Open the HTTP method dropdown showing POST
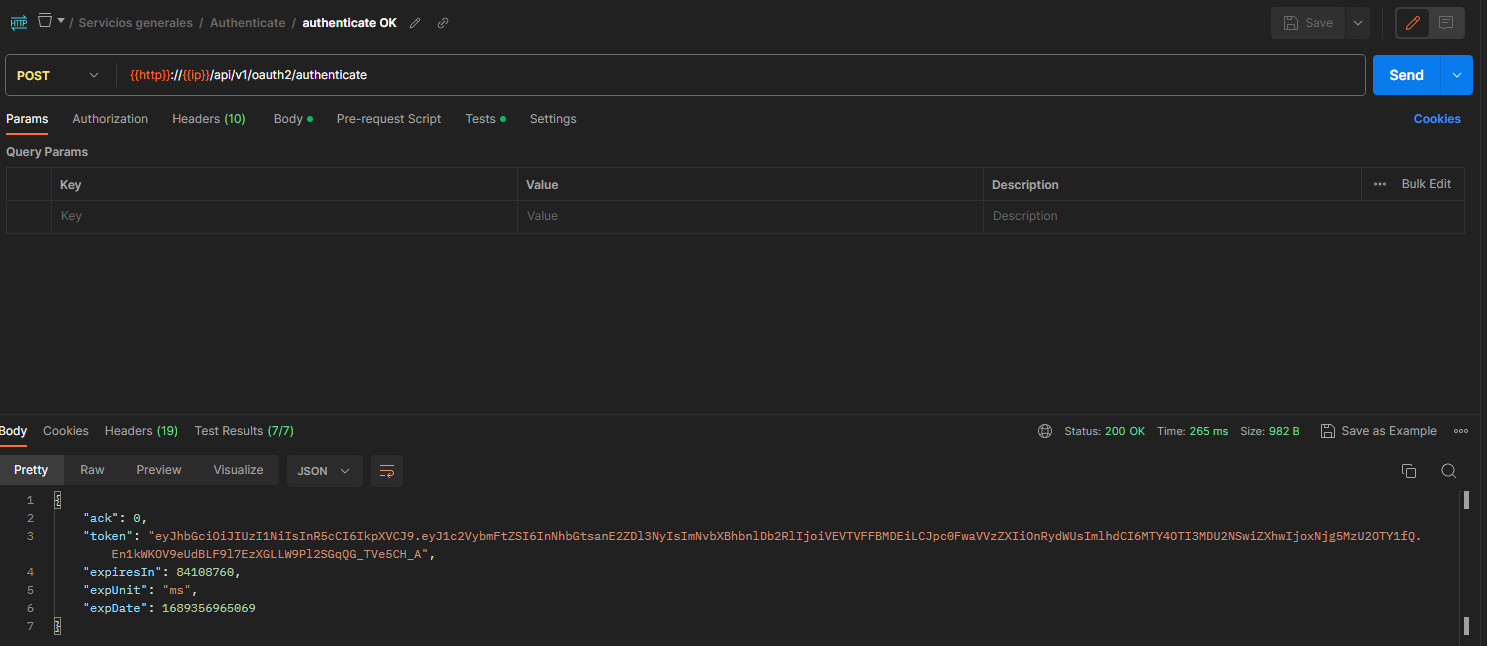 tap(59, 75)
